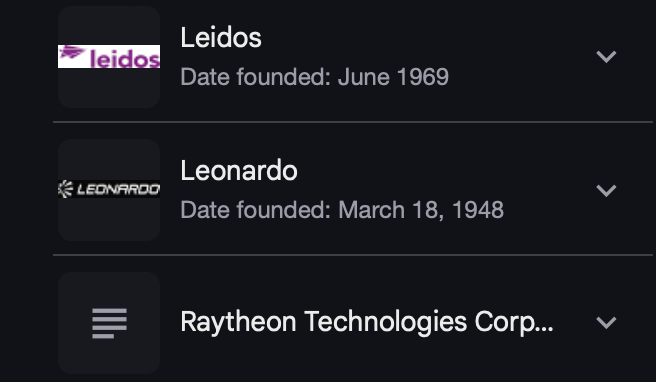Expand the Leonardo entry chevron
The image size is (656, 382).
tap(606, 190)
